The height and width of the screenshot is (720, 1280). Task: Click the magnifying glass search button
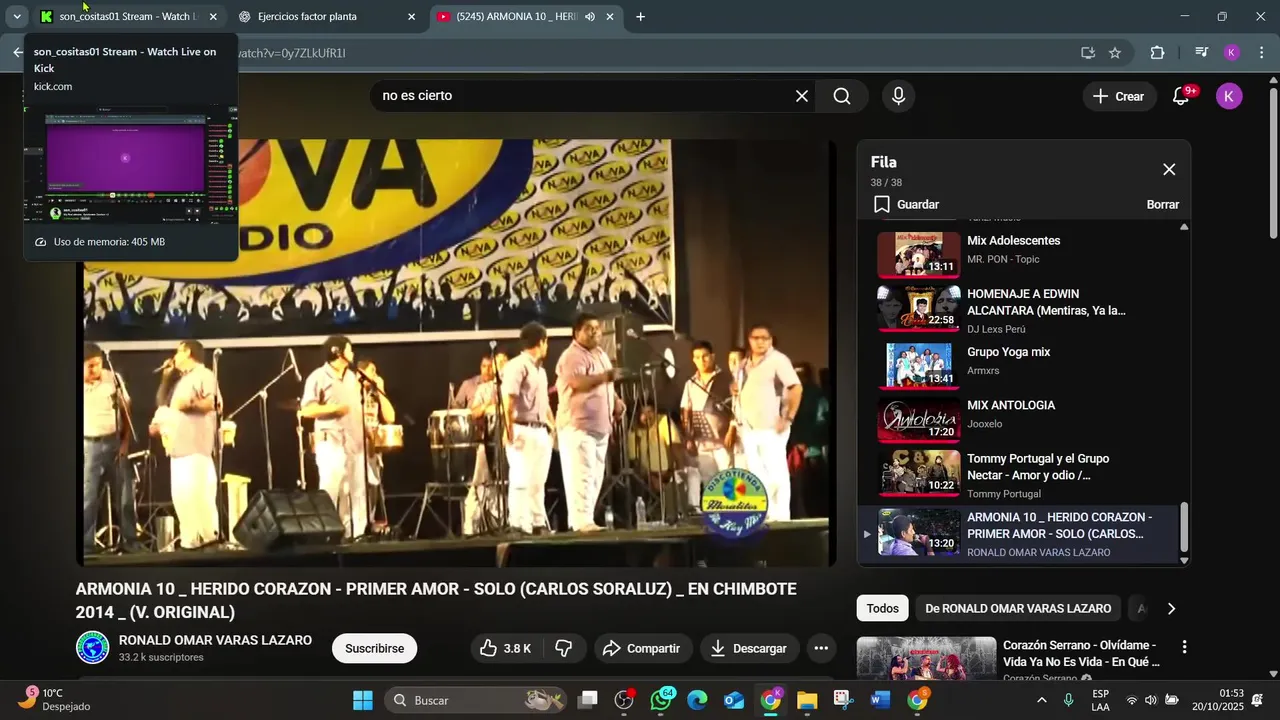point(842,96)
